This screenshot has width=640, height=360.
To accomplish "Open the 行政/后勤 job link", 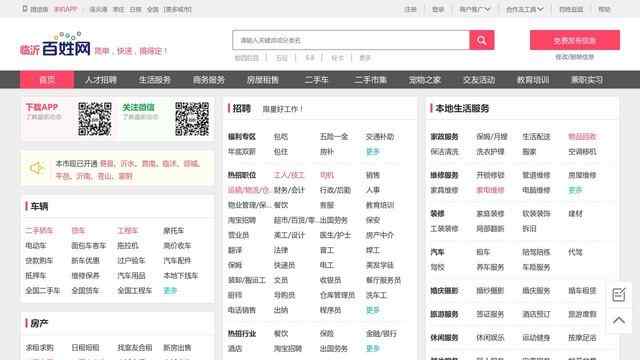I will pyautogui.click(x=335, y=190).
